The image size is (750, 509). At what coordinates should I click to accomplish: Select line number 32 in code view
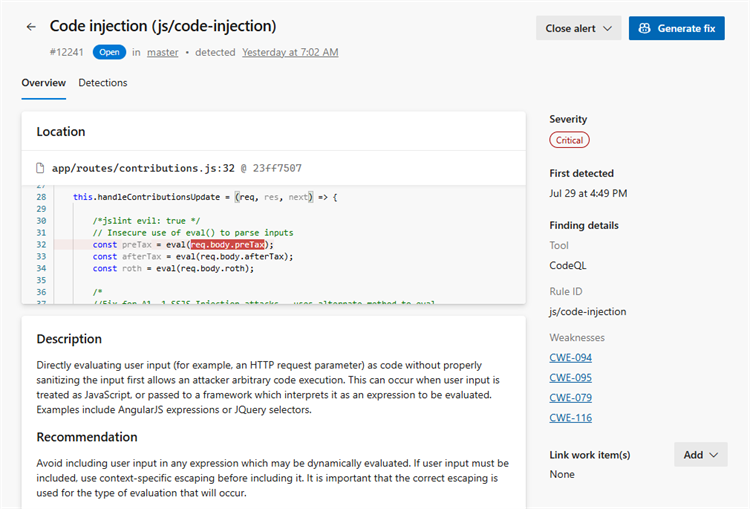point(41,244)
